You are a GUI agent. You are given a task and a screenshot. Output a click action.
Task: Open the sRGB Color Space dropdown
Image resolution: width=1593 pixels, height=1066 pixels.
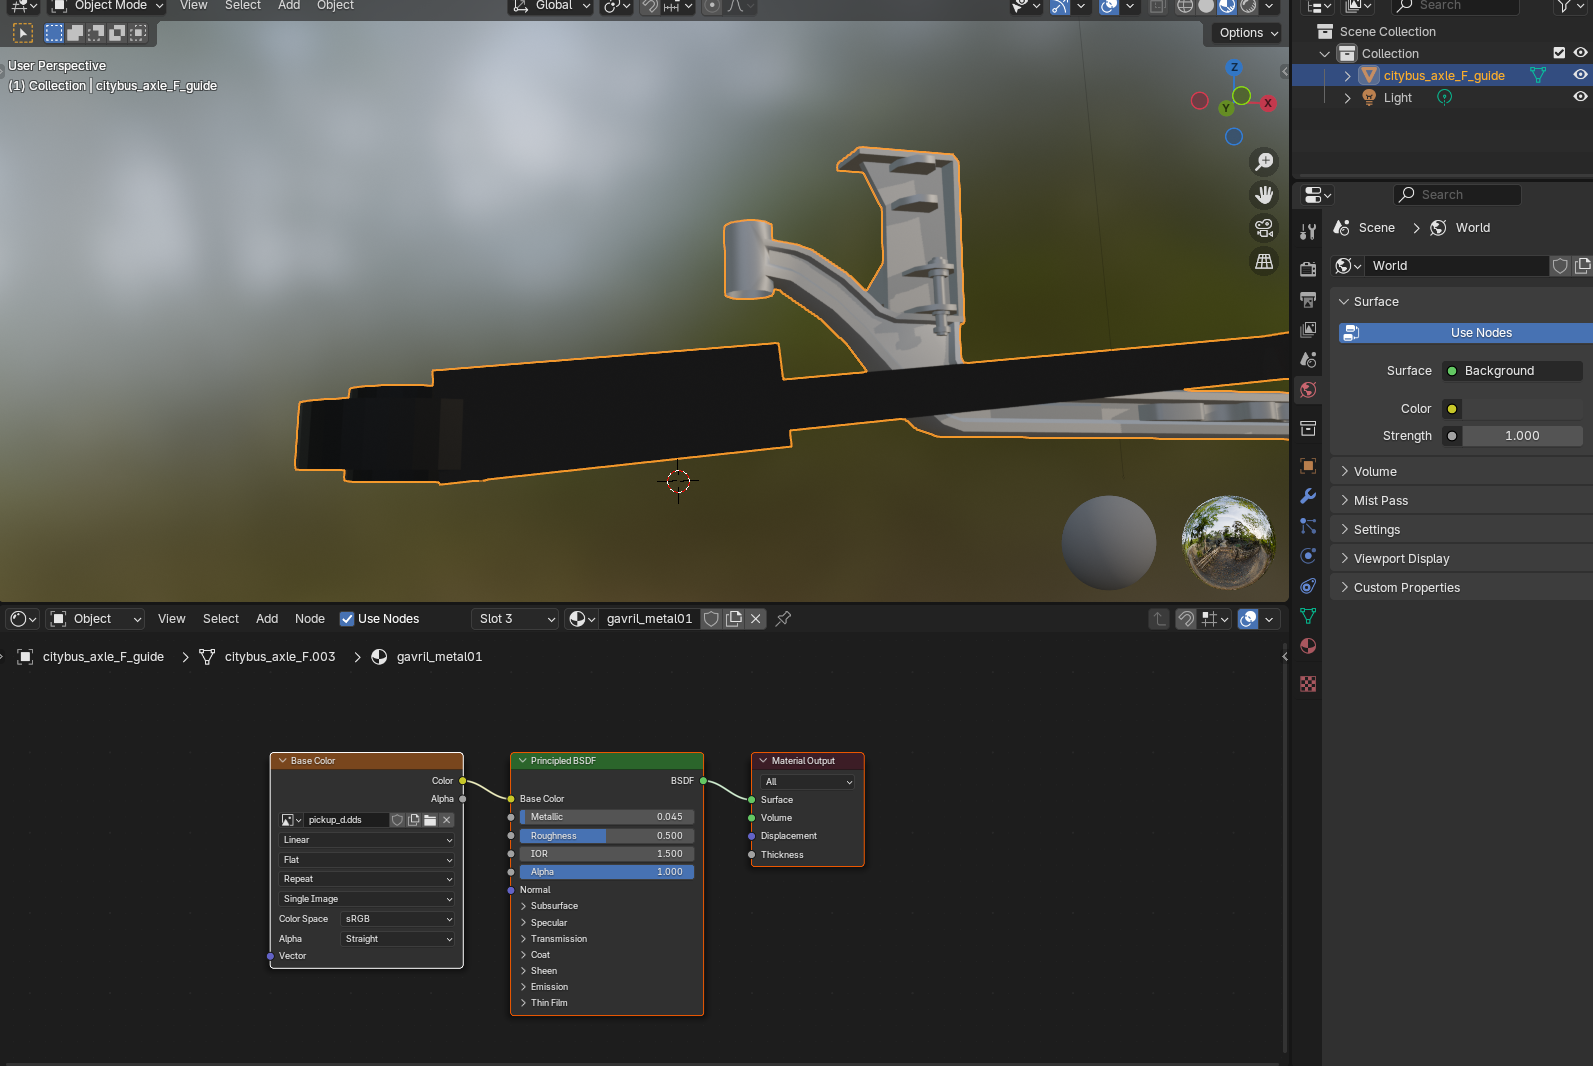pyautogui.click(x=398, y=919)
